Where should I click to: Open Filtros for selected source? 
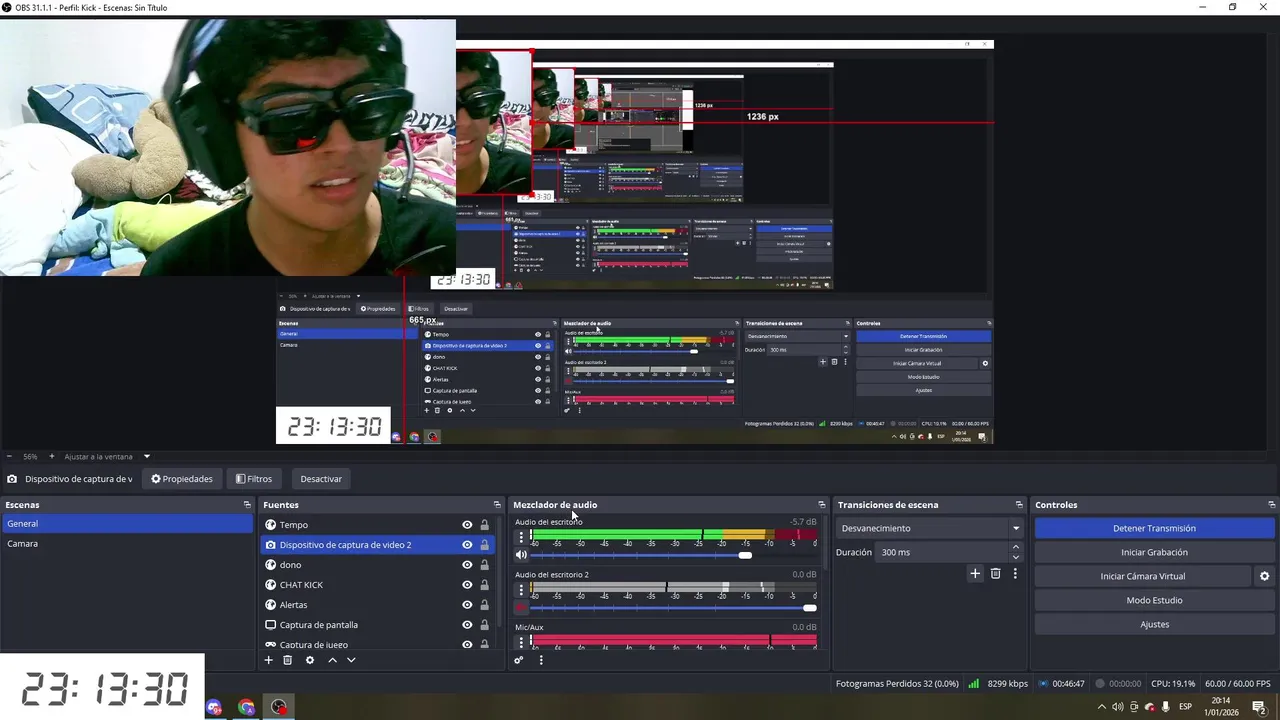[x=254, y=479]
